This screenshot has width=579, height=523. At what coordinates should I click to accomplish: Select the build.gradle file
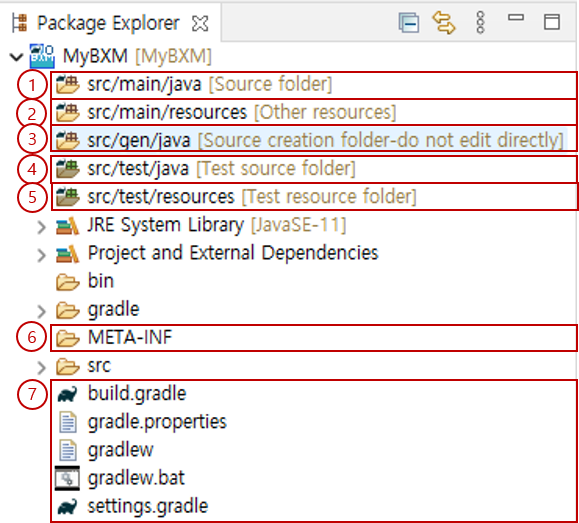[x=137, y=393]
